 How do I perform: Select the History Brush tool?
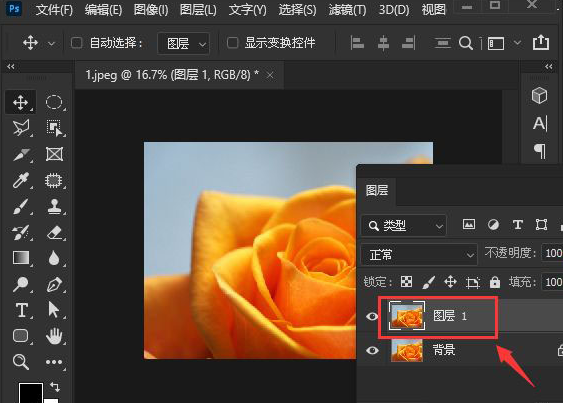[20, 233]
